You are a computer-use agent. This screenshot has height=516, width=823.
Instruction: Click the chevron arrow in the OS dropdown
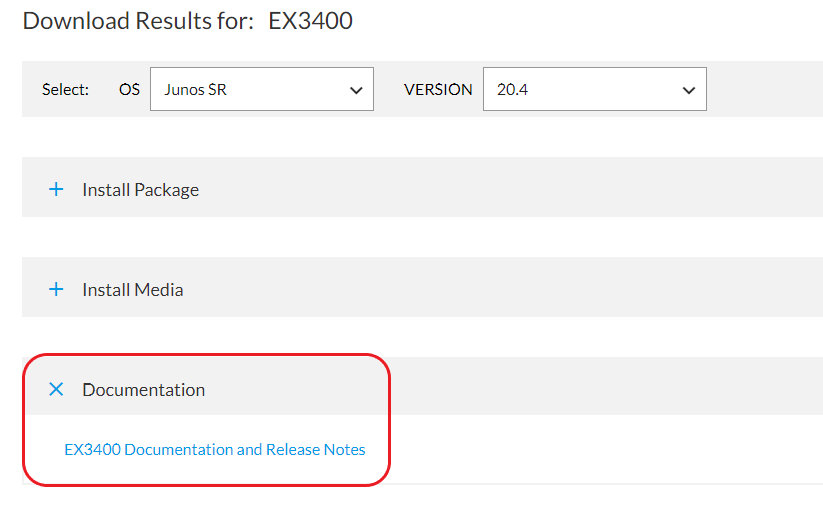coord(356,90)
